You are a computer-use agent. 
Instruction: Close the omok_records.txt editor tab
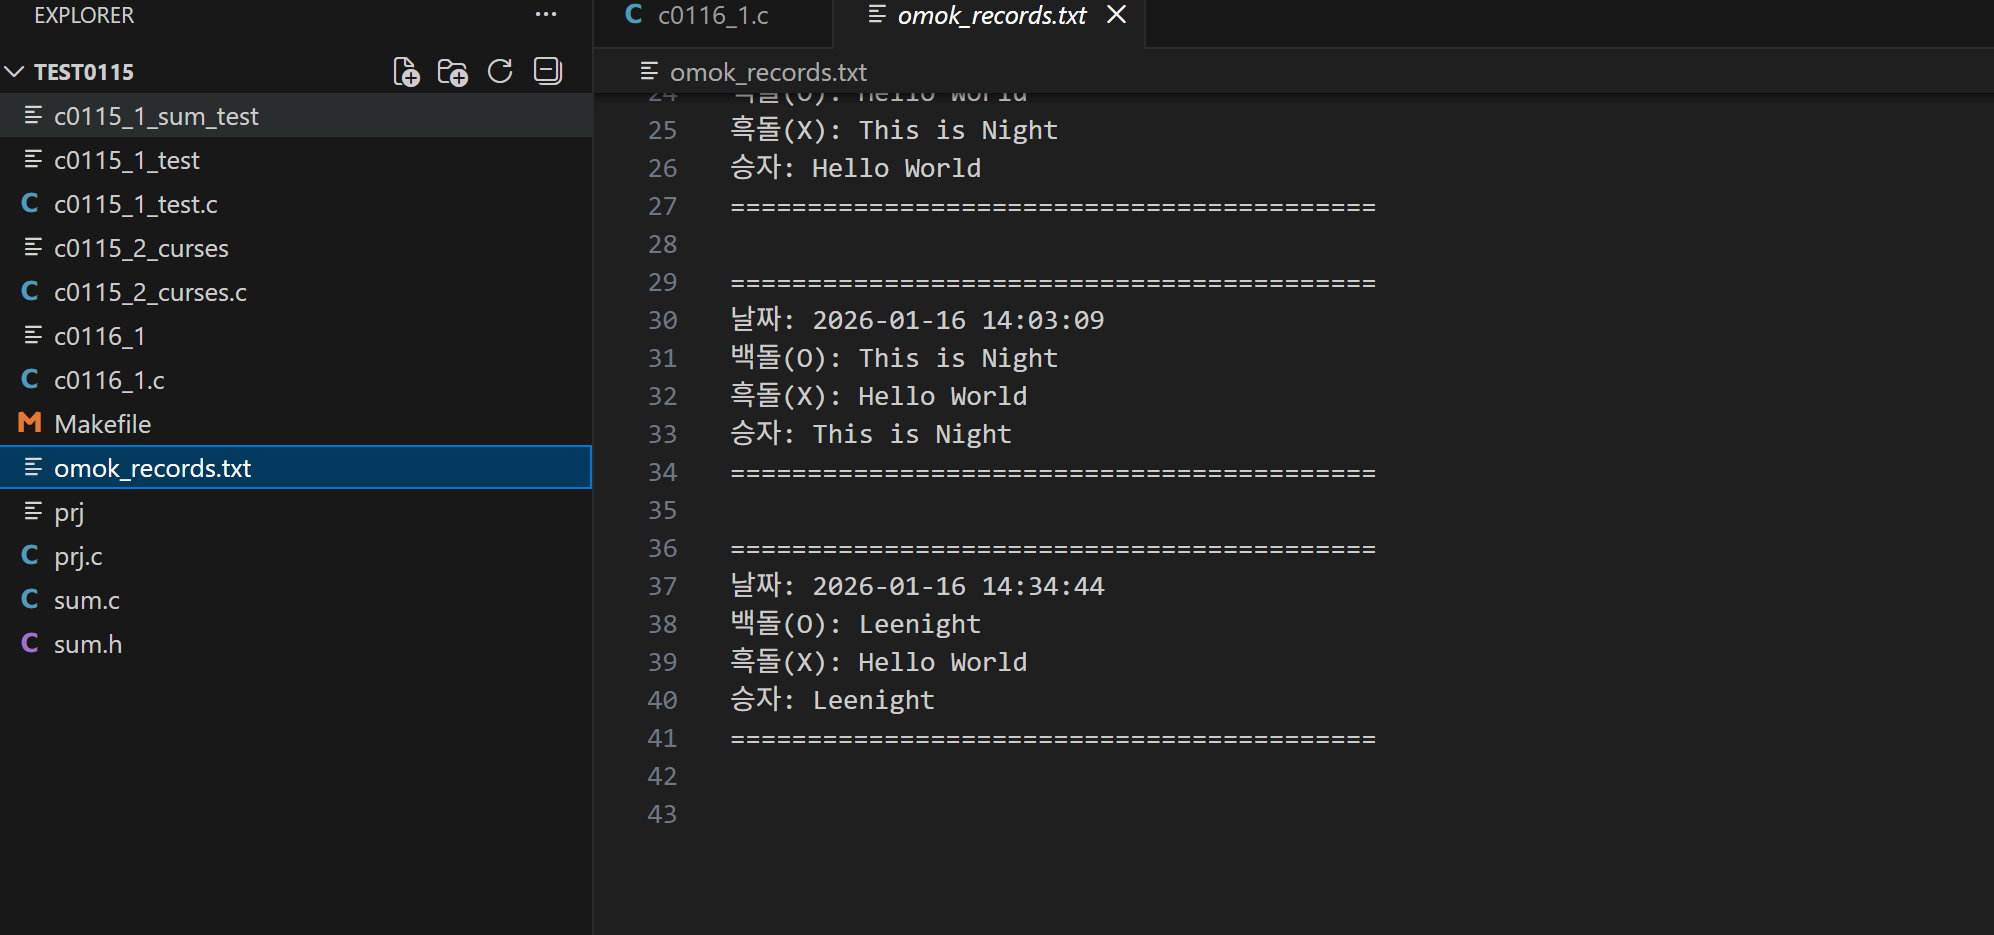pyautogui.click(x=1117, y=15)
